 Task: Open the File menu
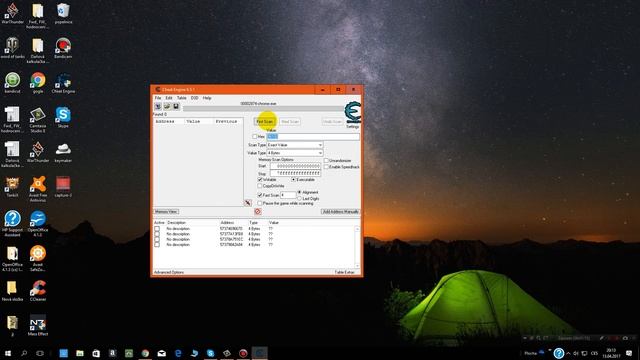click(x=158, y=98)
